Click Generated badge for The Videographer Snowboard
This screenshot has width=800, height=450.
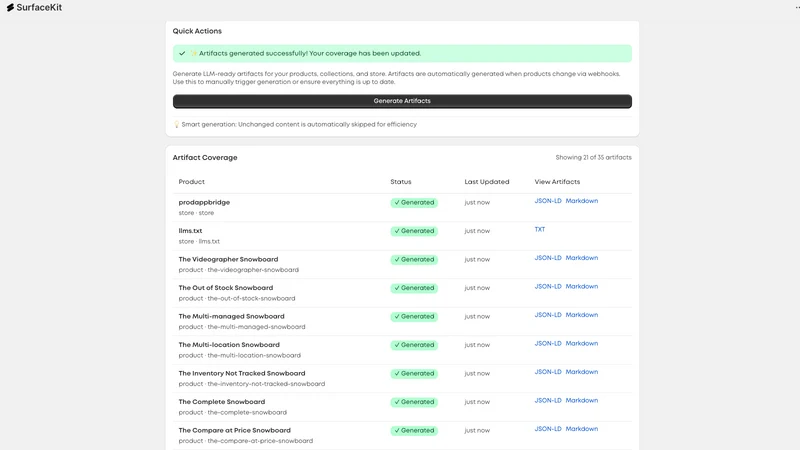414,260
